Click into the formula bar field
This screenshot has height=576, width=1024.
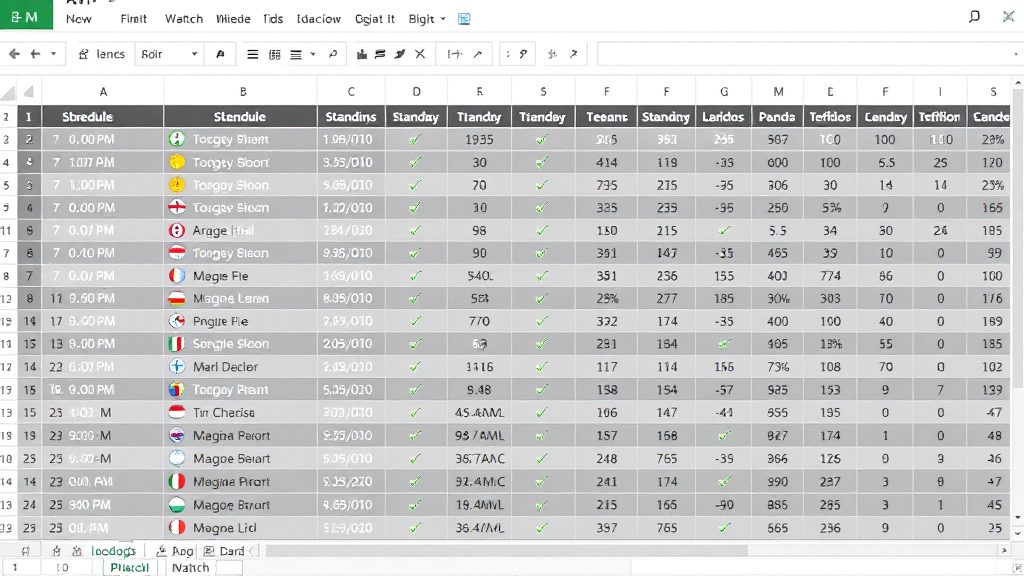(808, 54)
